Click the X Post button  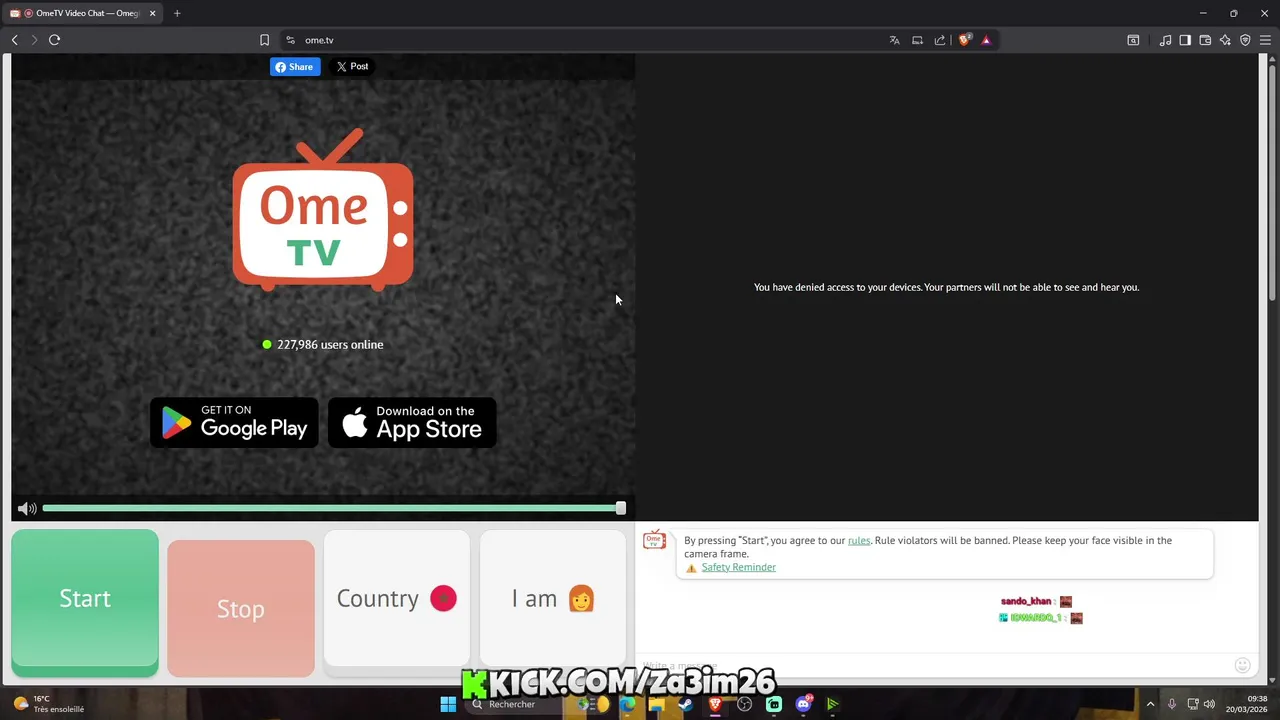(x=352, y=67)
